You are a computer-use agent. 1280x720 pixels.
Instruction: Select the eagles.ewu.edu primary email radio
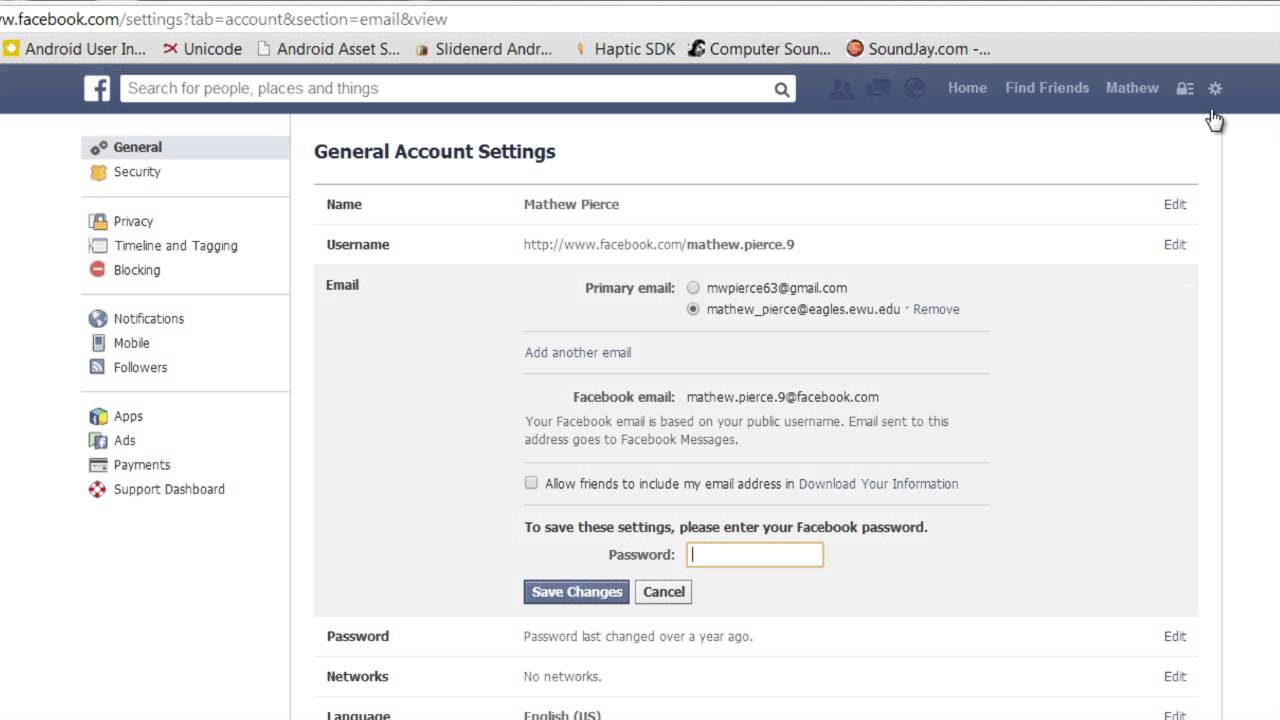(x=693, y=310)
